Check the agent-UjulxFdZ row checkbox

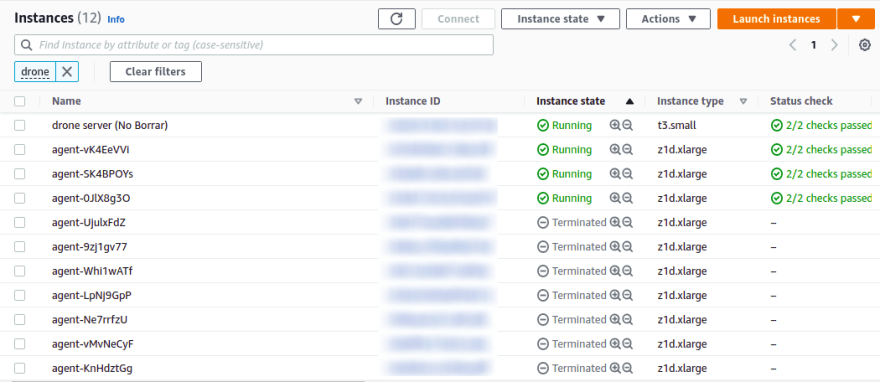pos(20,223)
